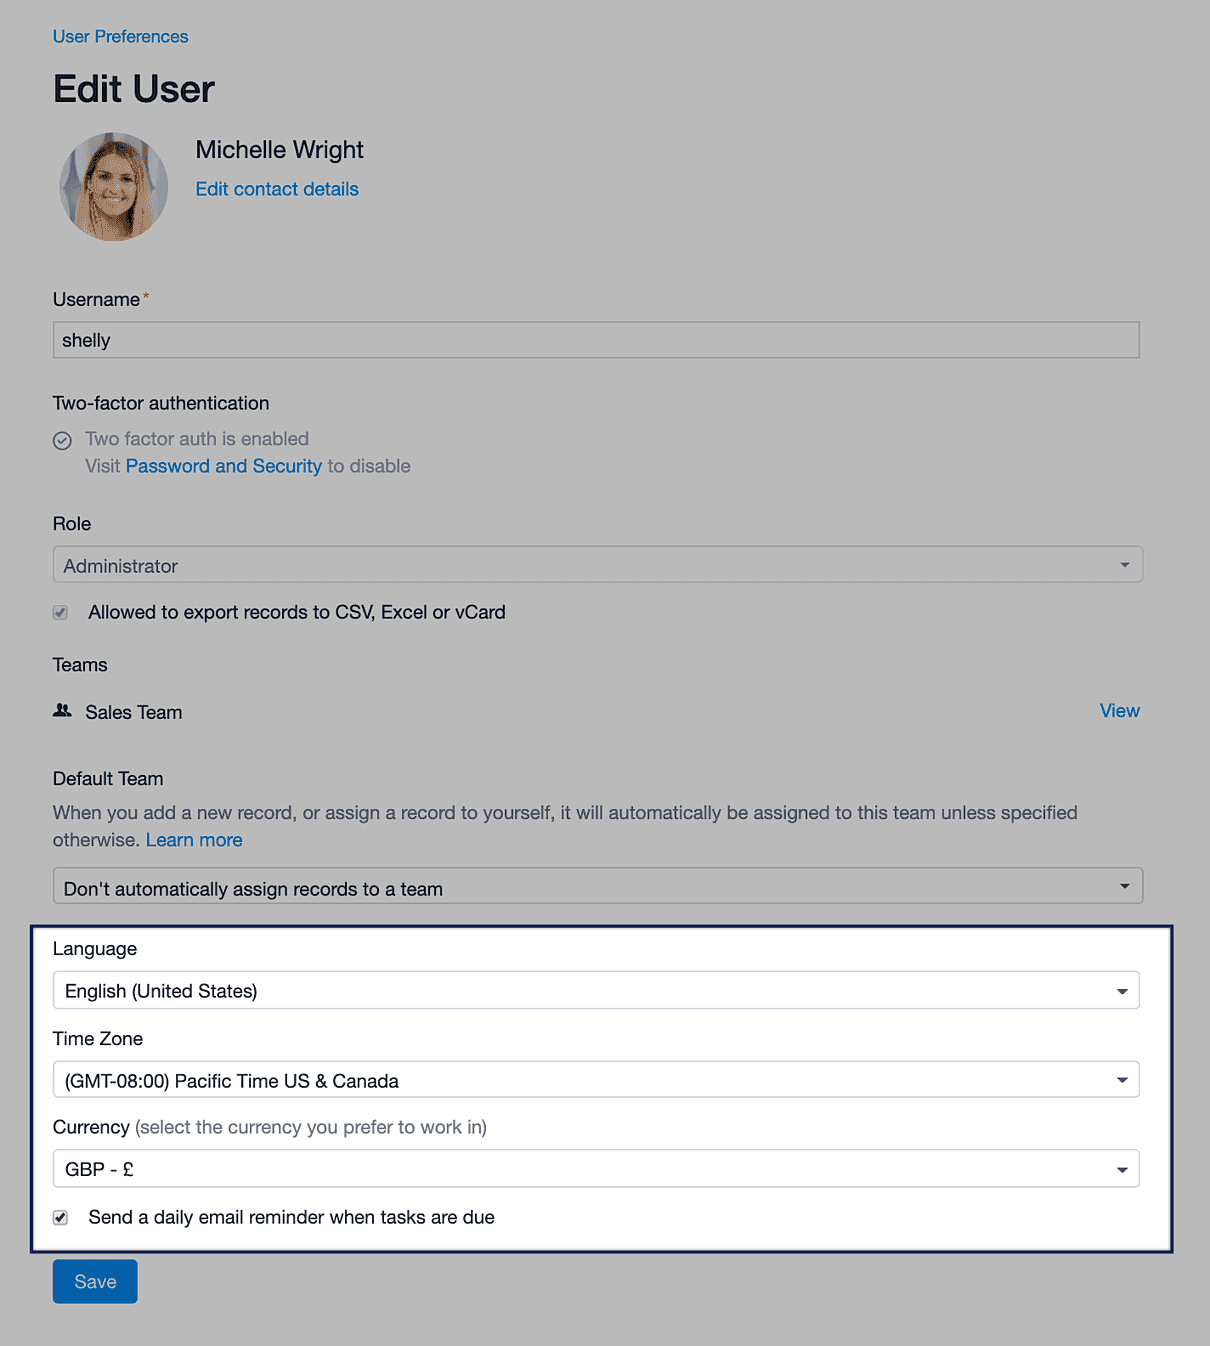
Task: Go to User Preferences breadcrumb
Action: pos(120,37)
